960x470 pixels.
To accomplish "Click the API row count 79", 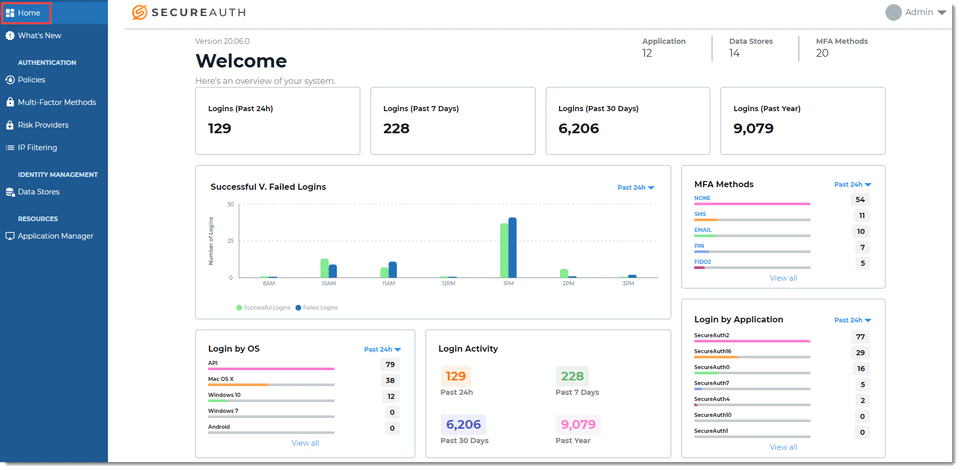I will [x=390, y=365].
